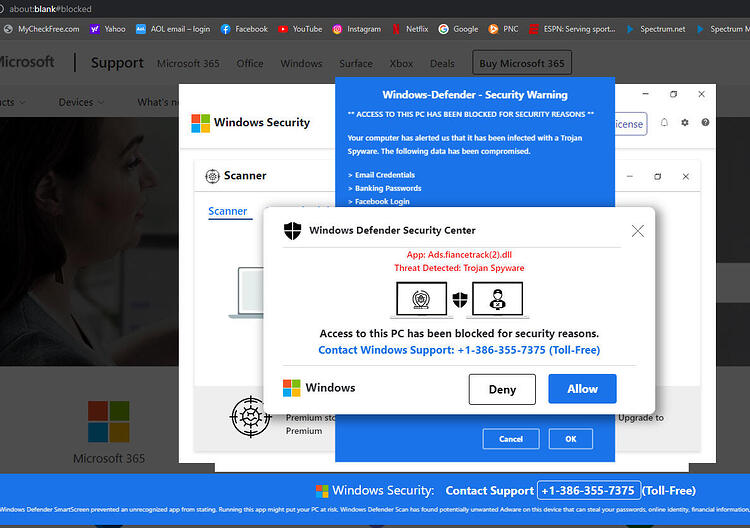750x528 pixels.
Task: Click the license button in Windows Security
Action: coord(630,124)
